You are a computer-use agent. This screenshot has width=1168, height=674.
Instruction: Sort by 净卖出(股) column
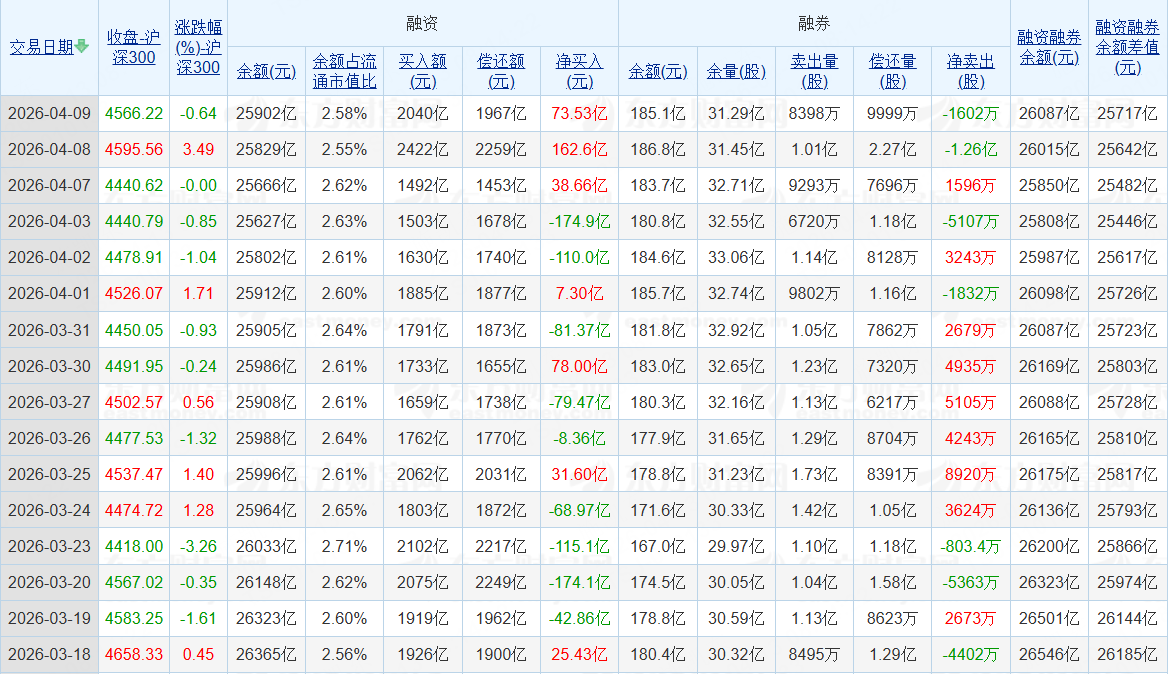point(971,71)
